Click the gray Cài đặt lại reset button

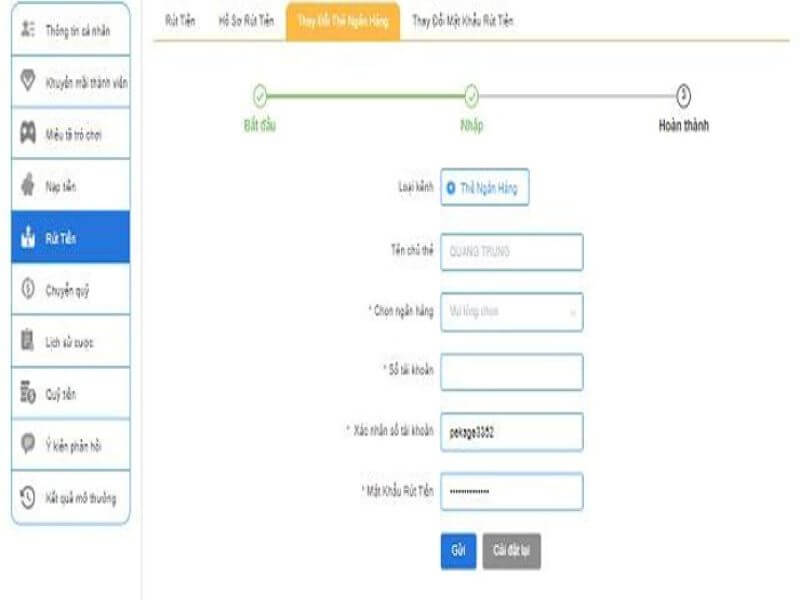(x=511, y=551)
